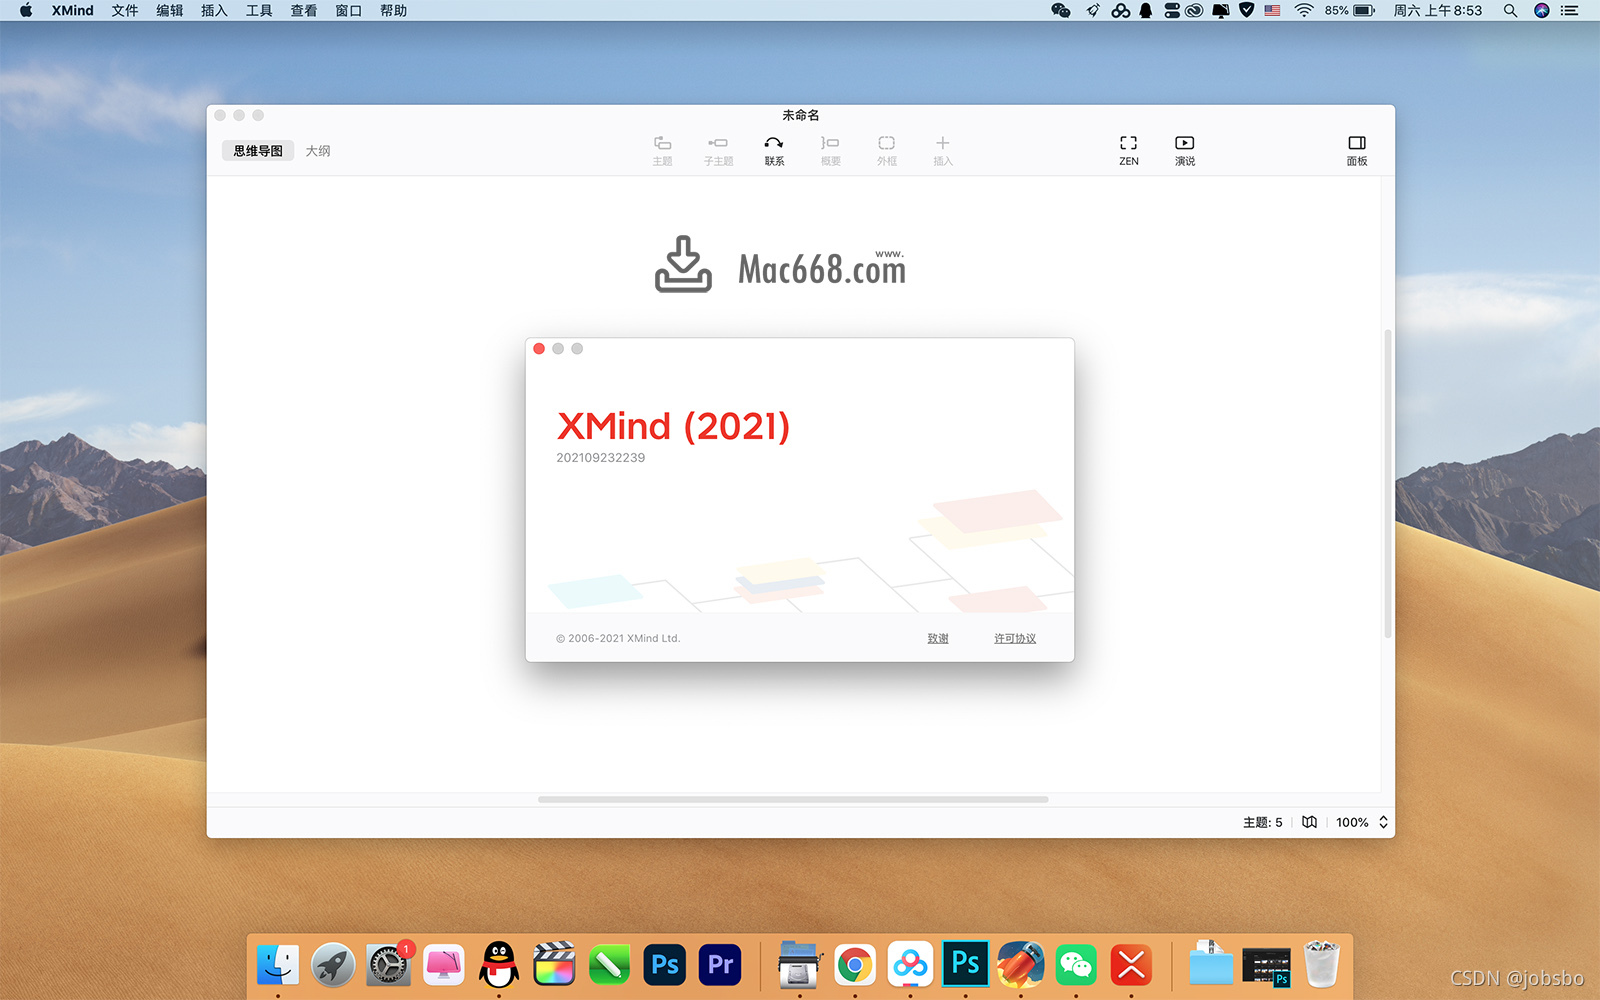Click the 85% battery indicator
This screenshot has height=1000, width=1600.
1350,10
